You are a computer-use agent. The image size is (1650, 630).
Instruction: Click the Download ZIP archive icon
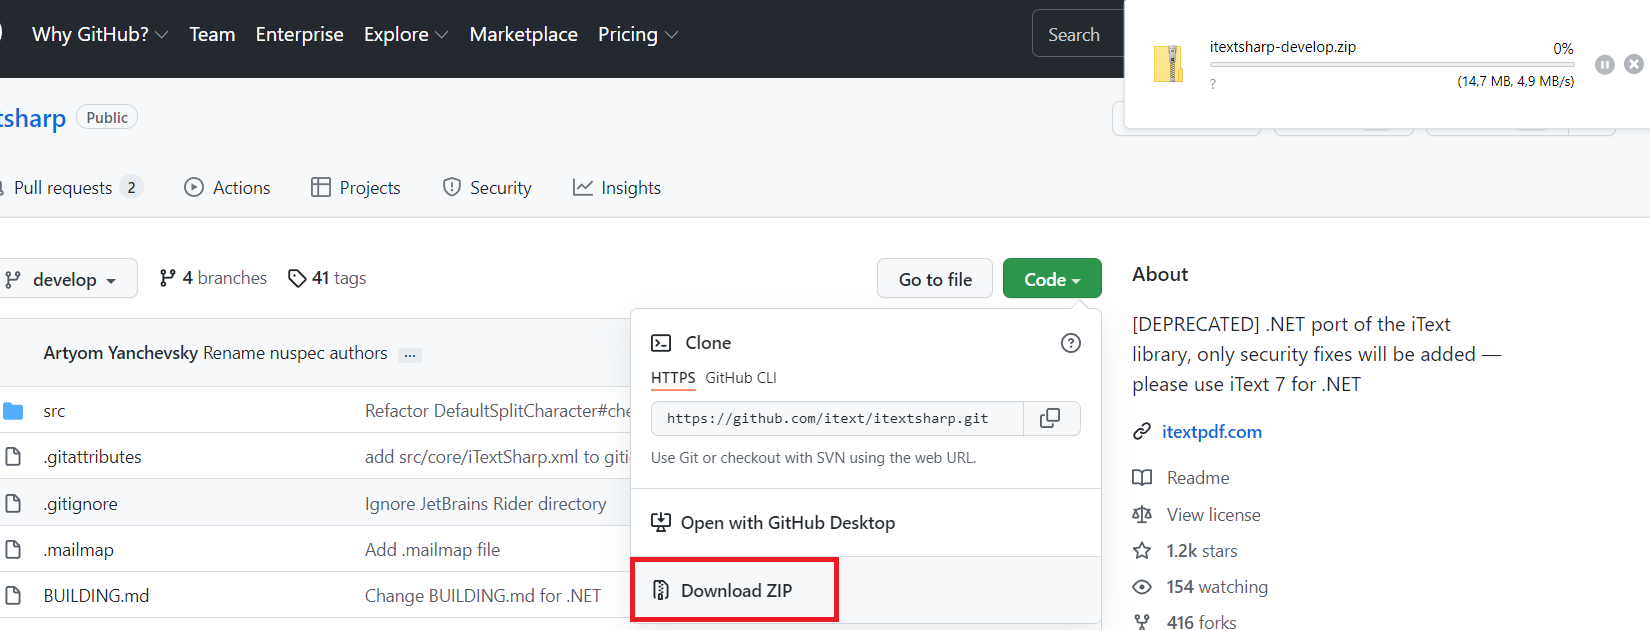[661, 590]
